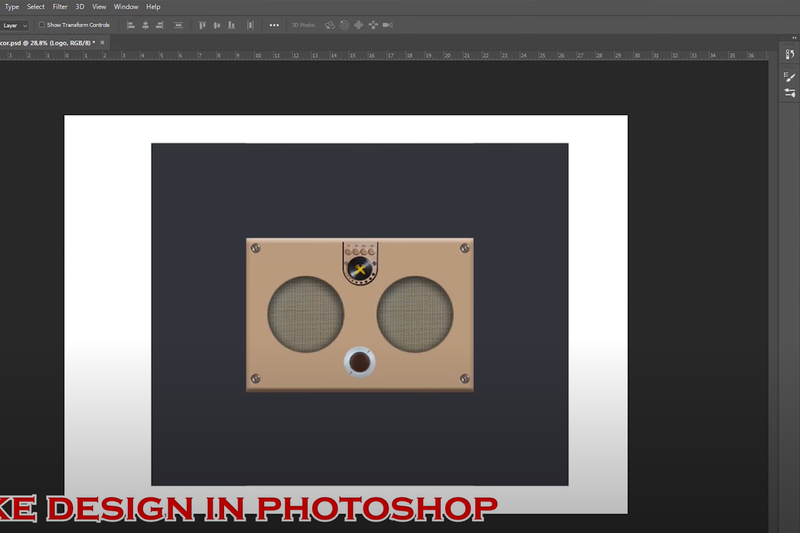Open the Window menu
Screen dimensions: 800x533
coord(126,7)
